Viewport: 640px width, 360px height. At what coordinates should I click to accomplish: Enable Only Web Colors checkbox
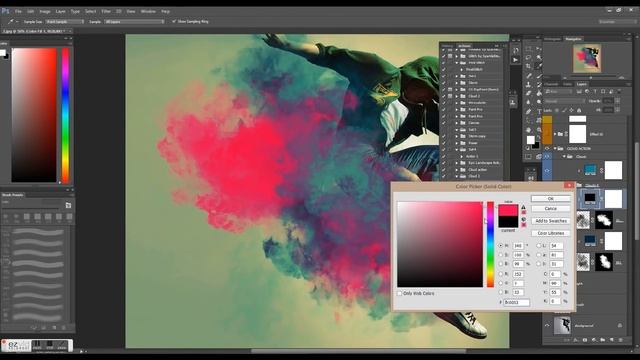(400, 293)
